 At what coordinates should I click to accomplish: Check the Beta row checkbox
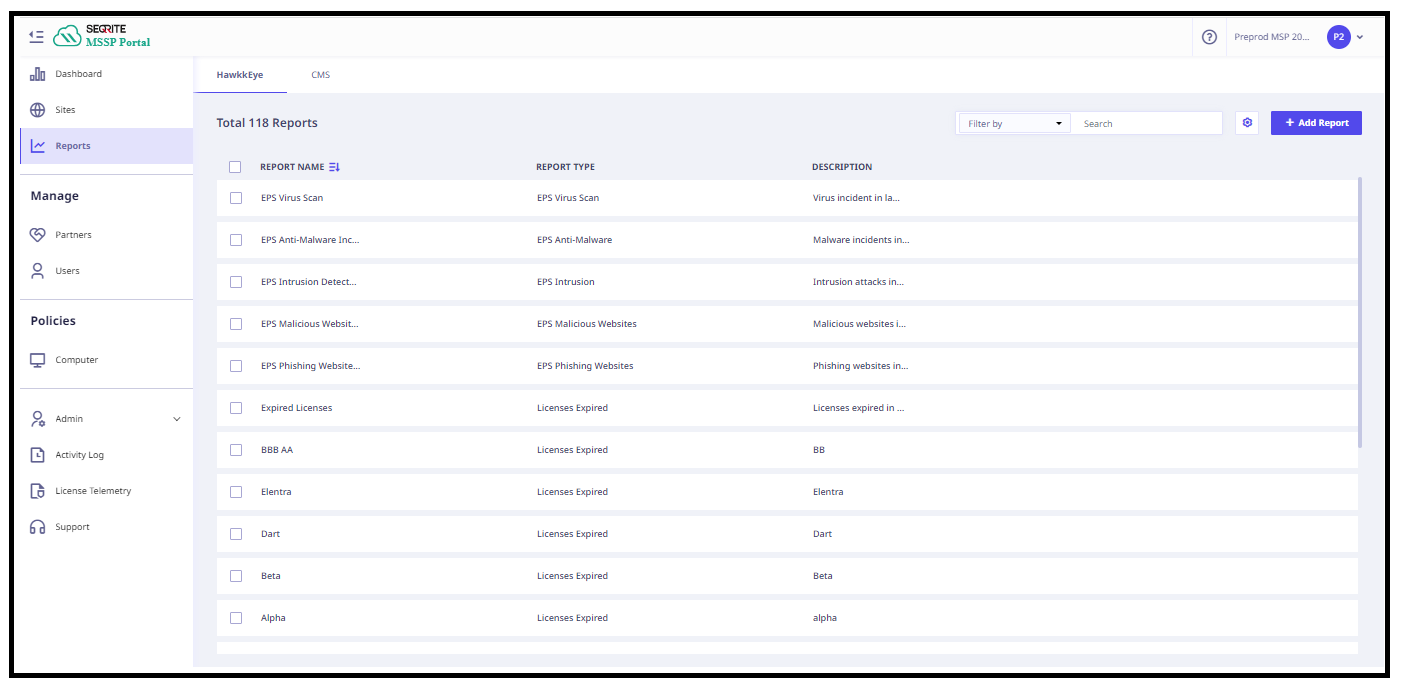point(236,576)
